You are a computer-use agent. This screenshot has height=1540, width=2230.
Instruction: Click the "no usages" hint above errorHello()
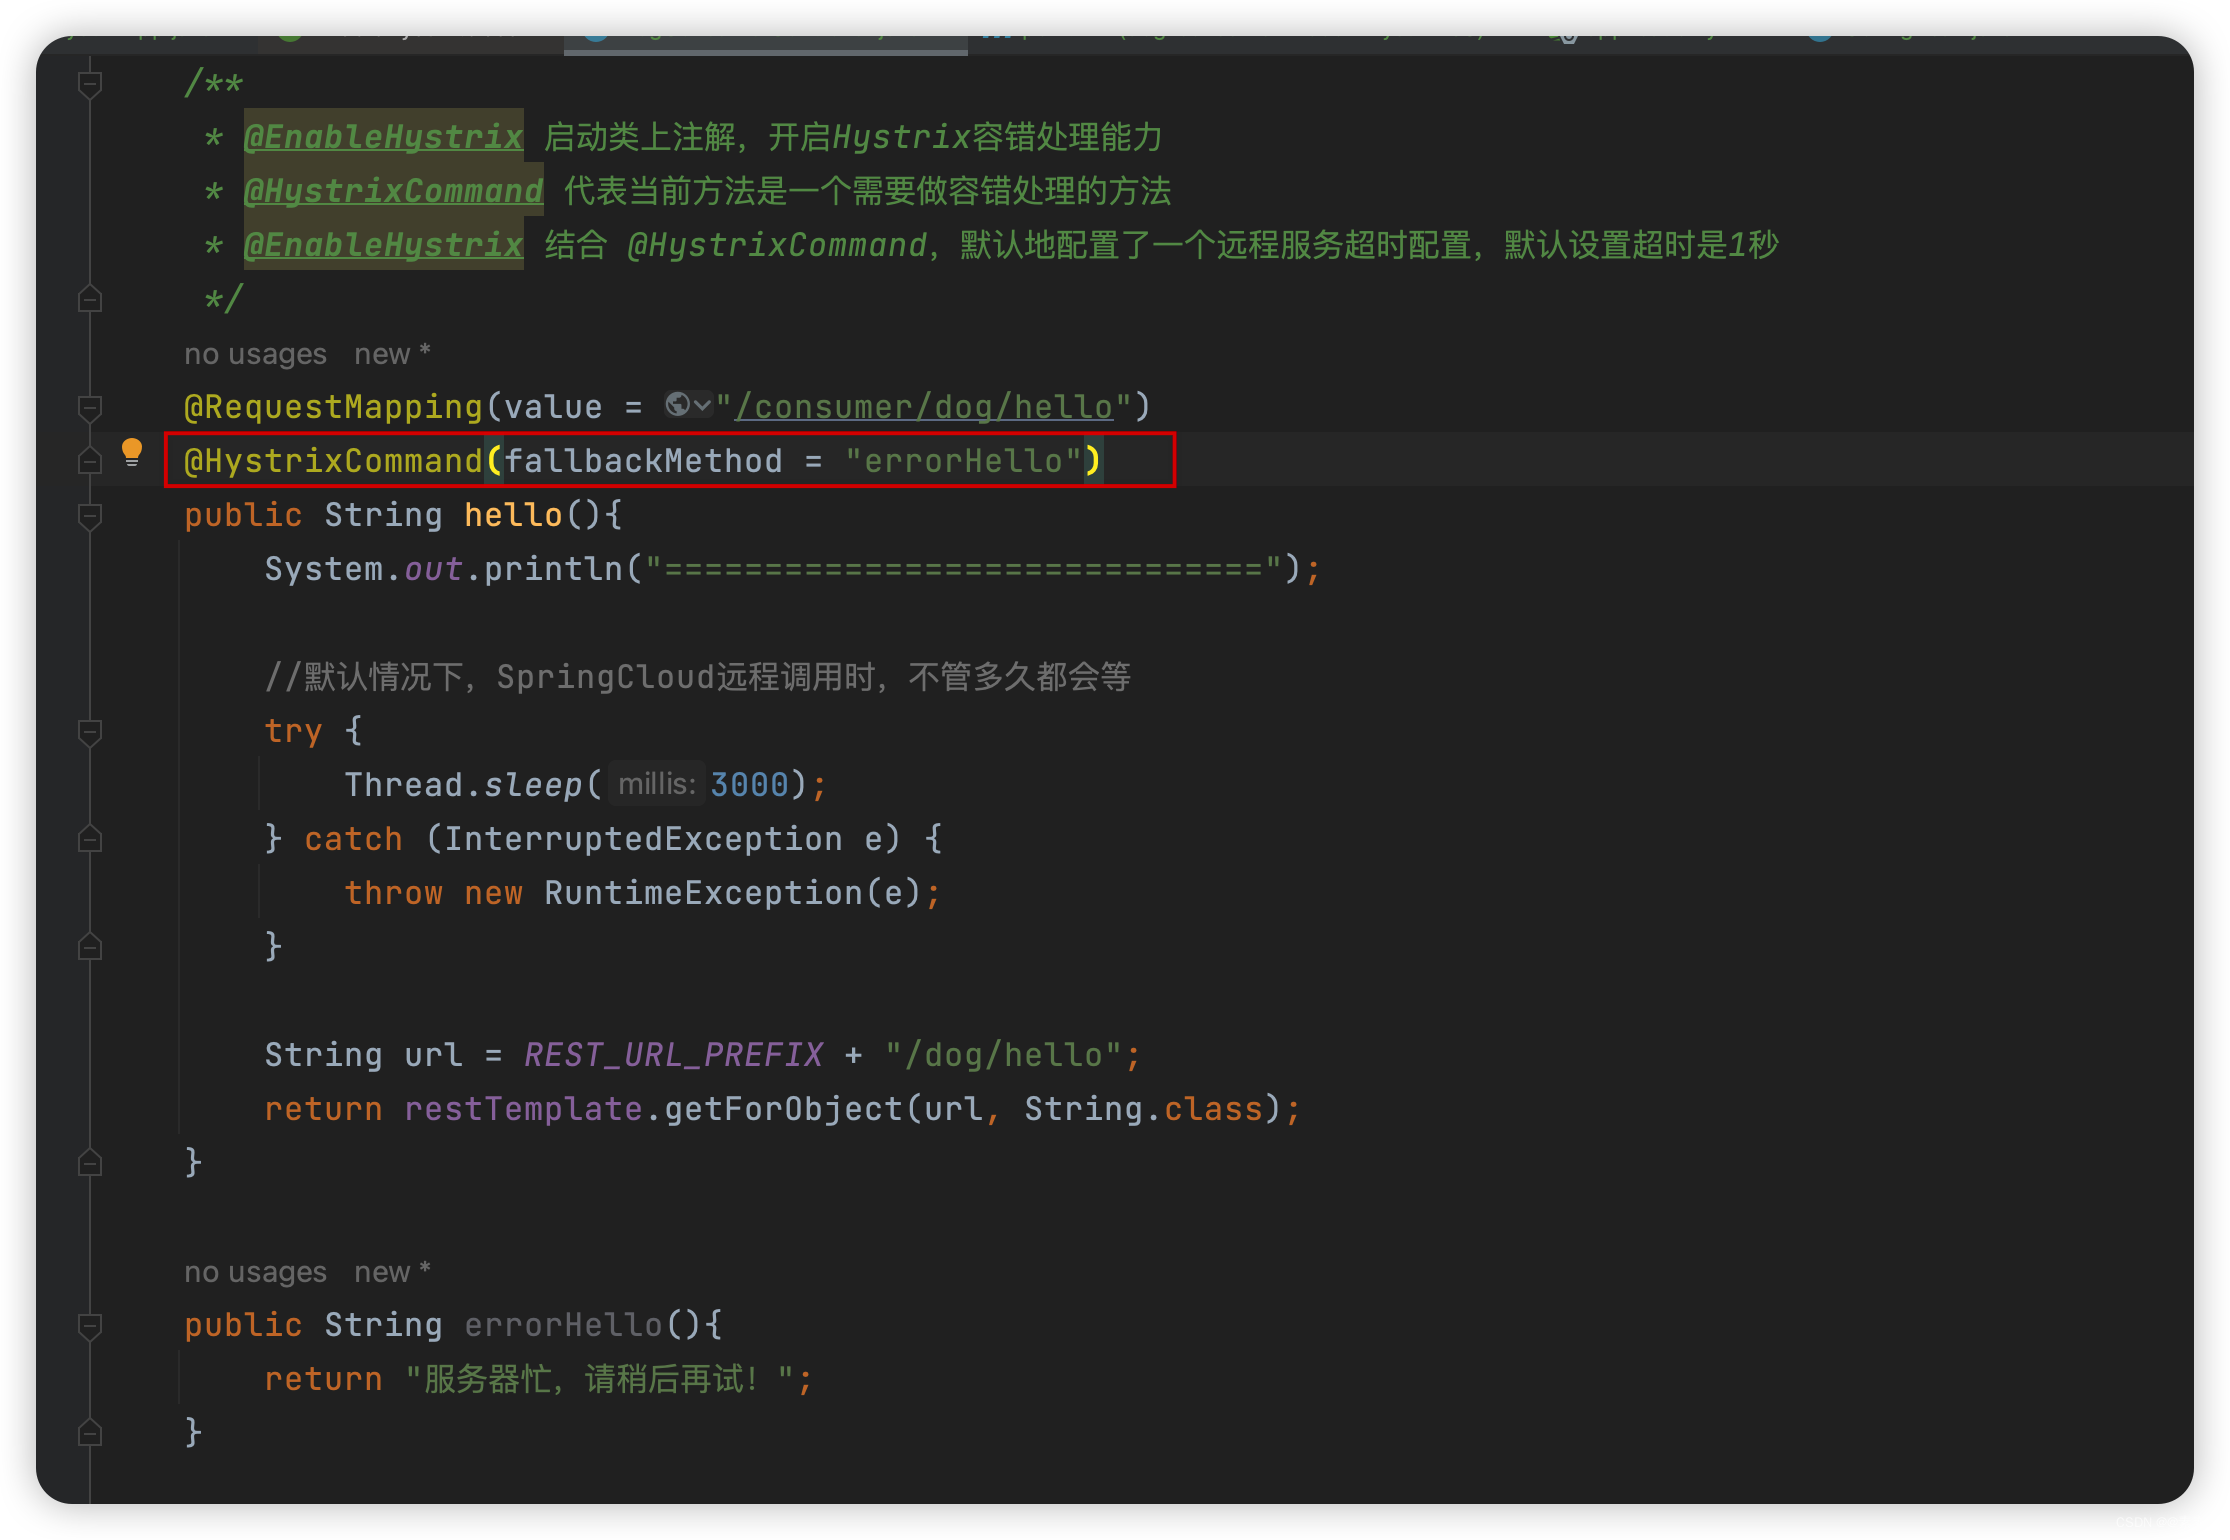255,1272
